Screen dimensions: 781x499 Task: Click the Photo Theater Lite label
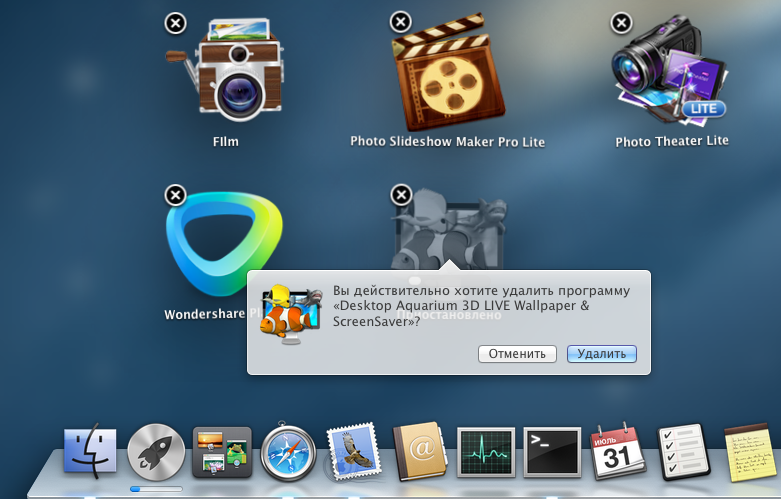point(672,141)
